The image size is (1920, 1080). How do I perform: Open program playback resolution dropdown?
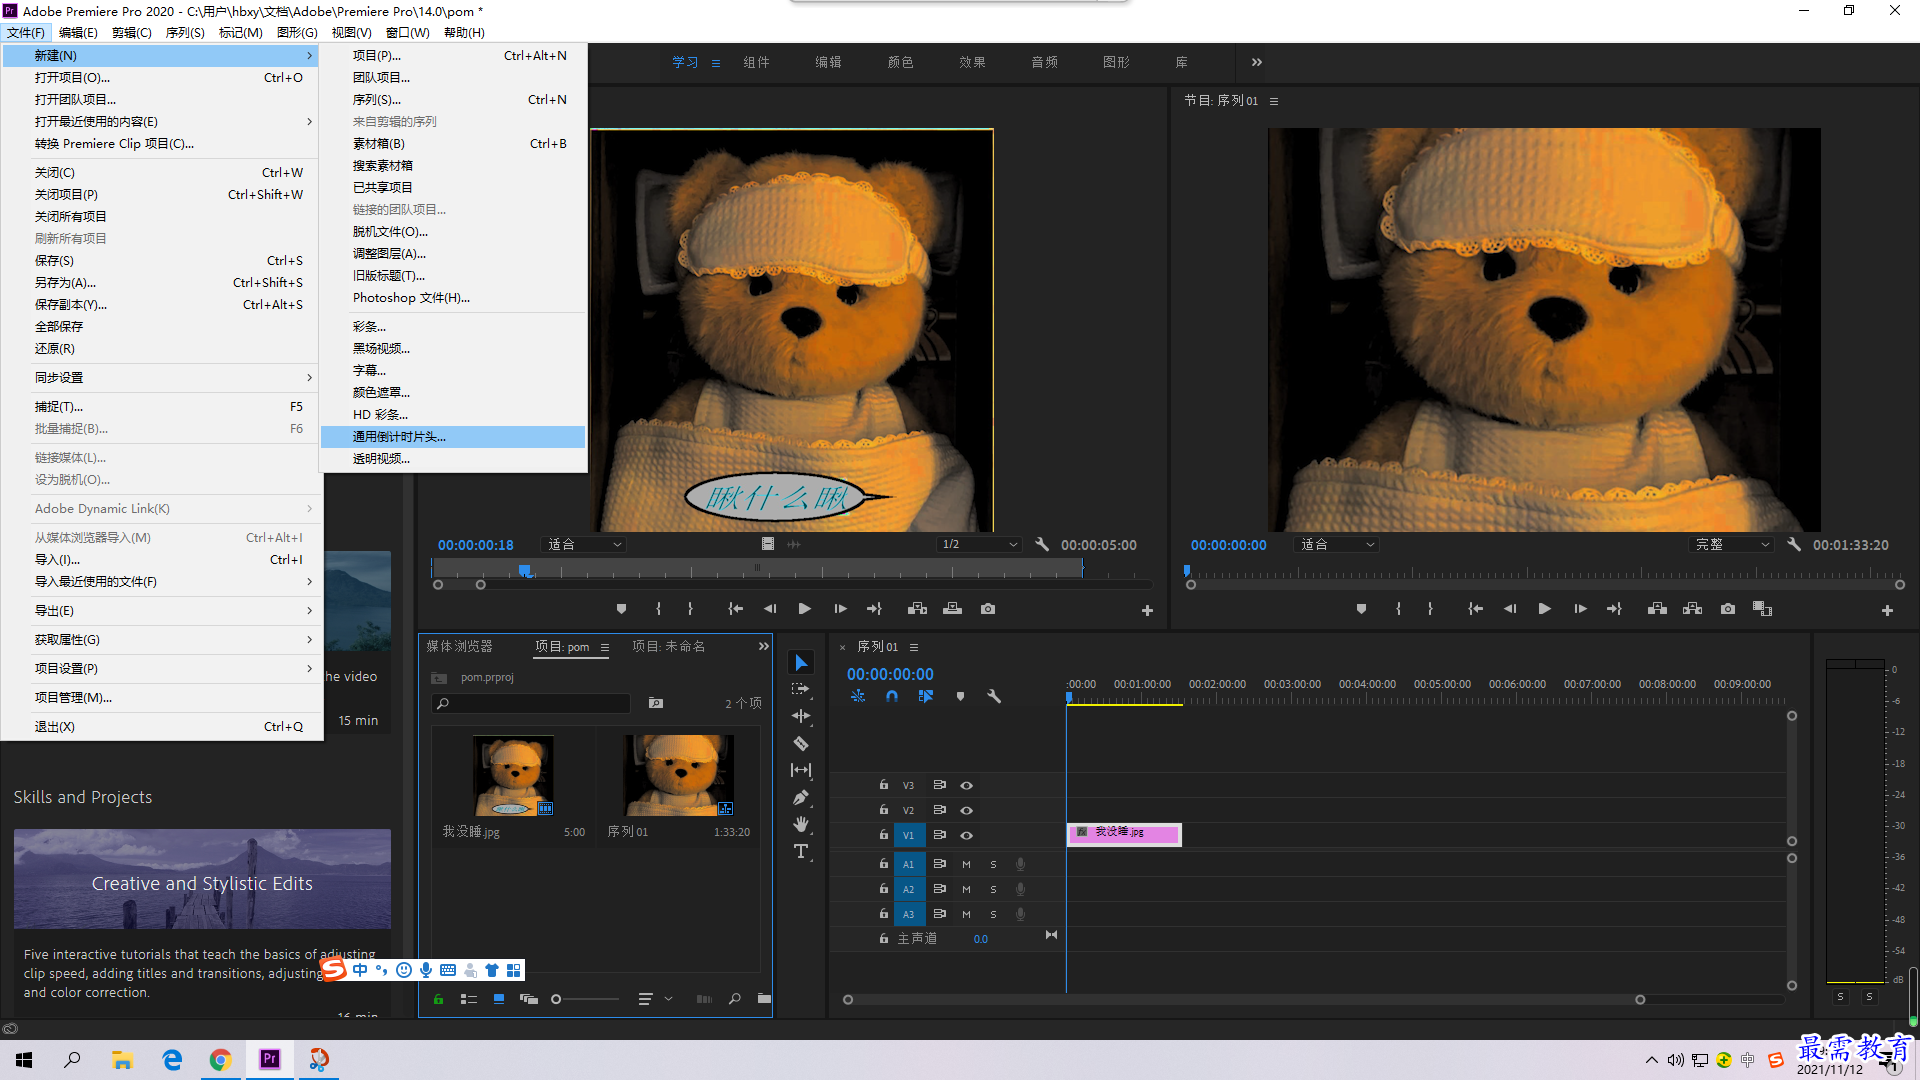(x=1731, y=545)
